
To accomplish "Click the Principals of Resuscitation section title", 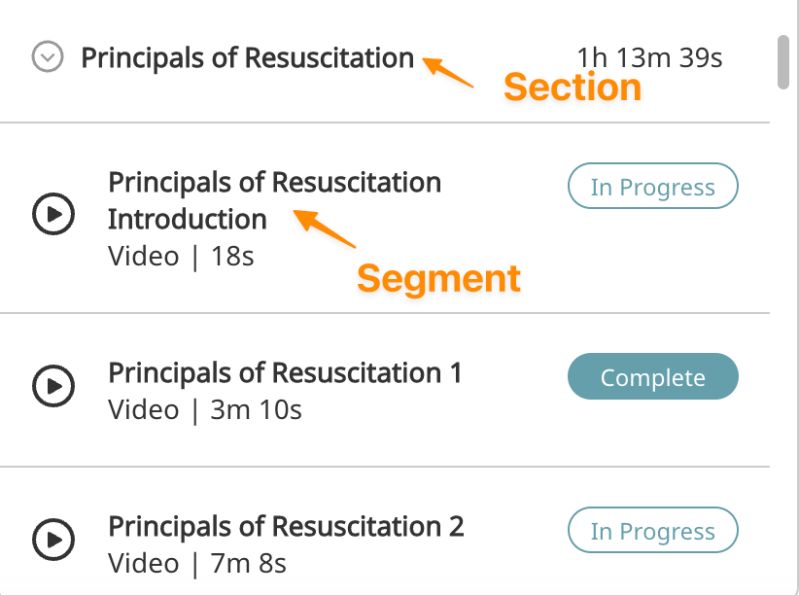I will click(x=247, y=58).
